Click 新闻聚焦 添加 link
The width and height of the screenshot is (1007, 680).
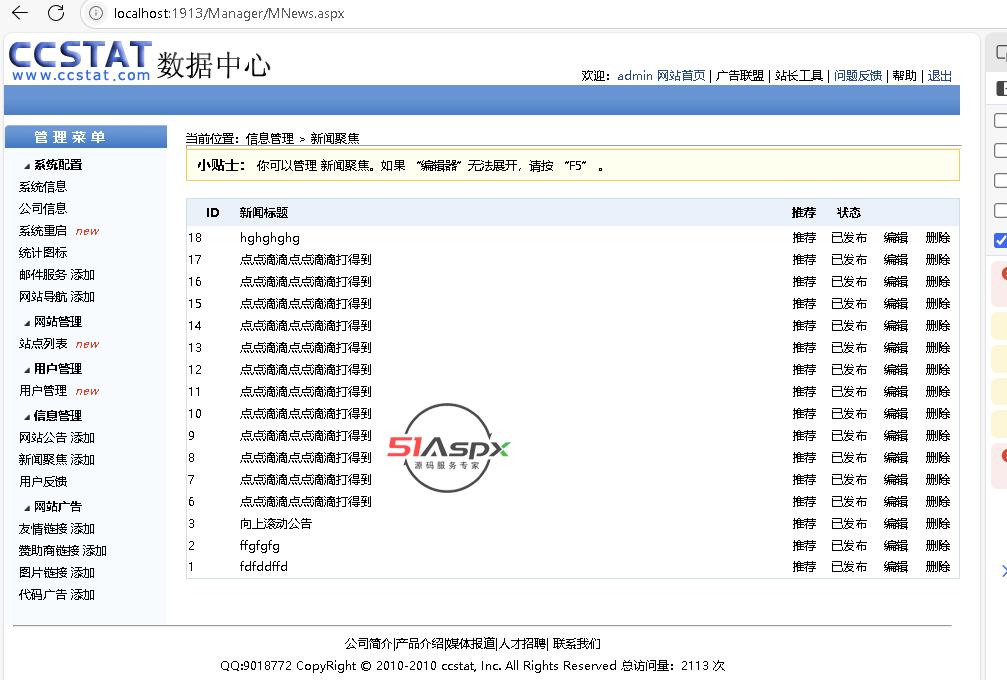click(x=57, y=460)
